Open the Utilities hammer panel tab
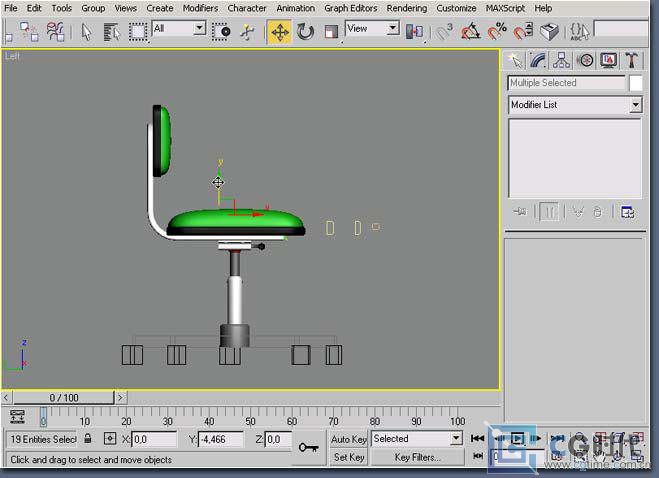The height and width of the screenshot is (478, 659). pos(632,61)
